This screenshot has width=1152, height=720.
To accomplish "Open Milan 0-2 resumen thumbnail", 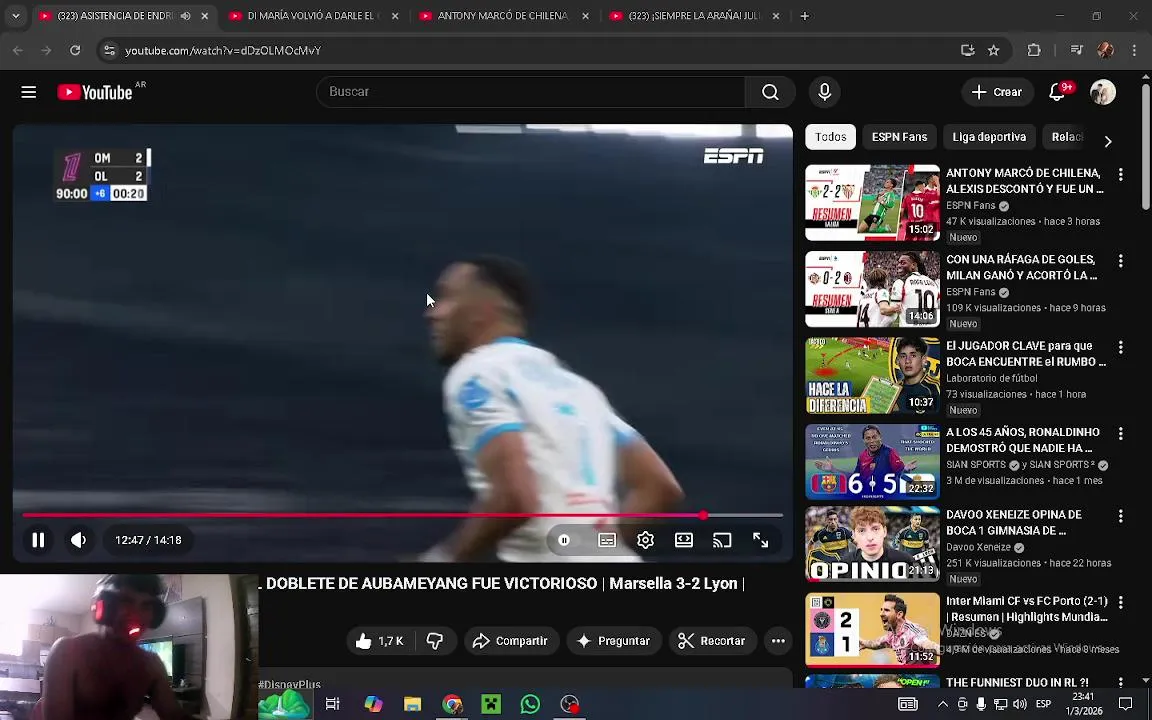I will pyautogui.click(x=872, y=289).
